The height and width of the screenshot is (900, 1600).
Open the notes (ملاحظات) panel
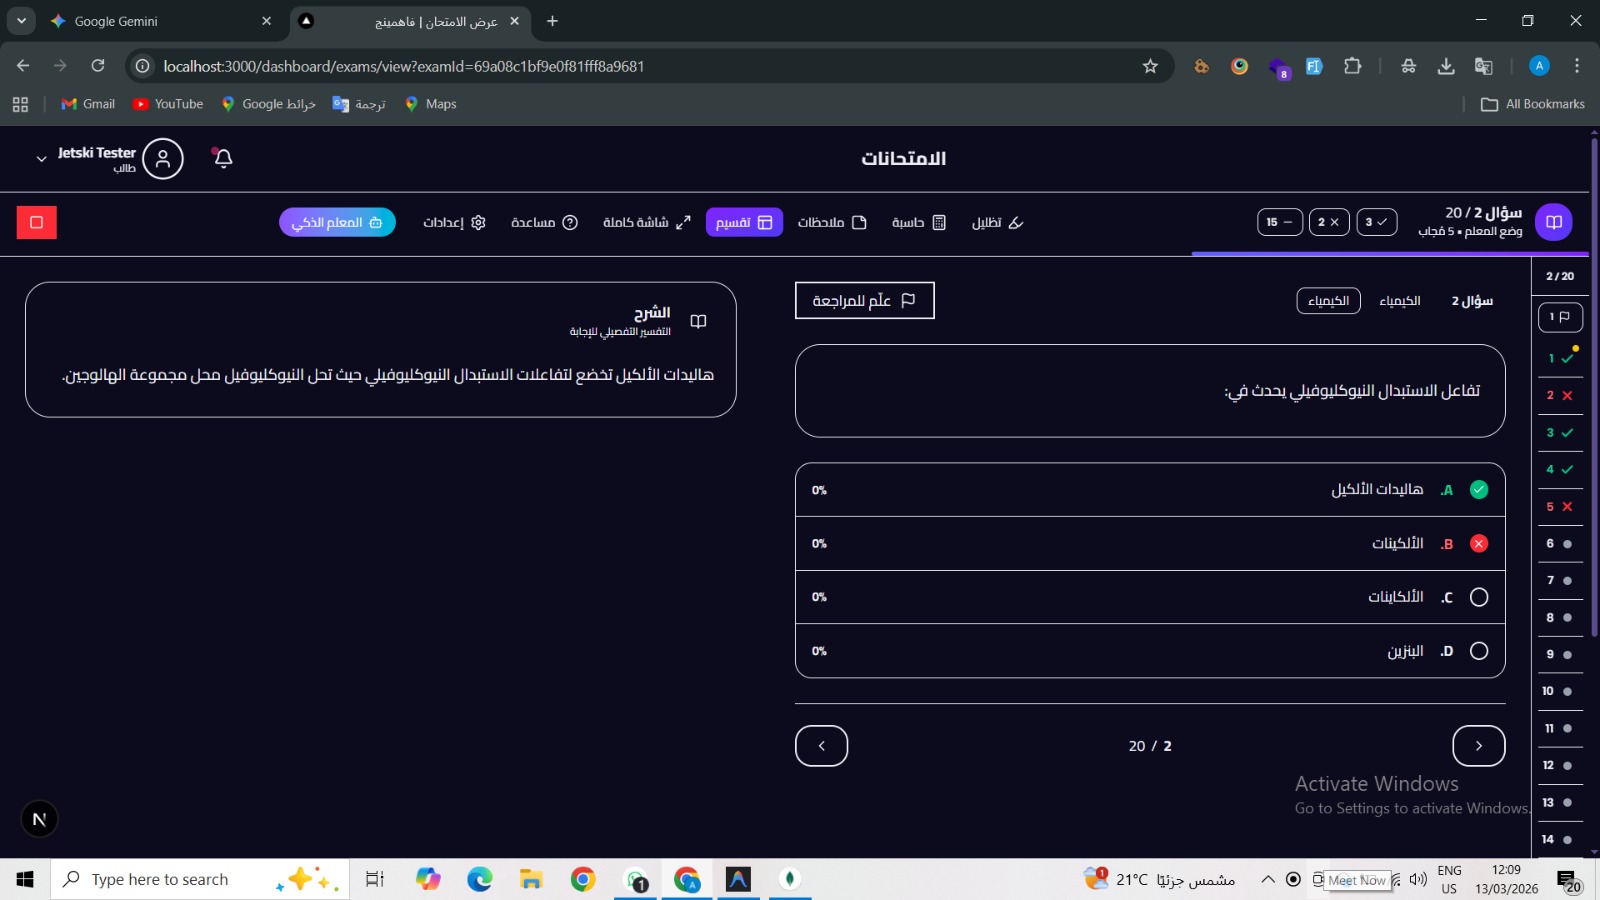click(x=832, y=222)
